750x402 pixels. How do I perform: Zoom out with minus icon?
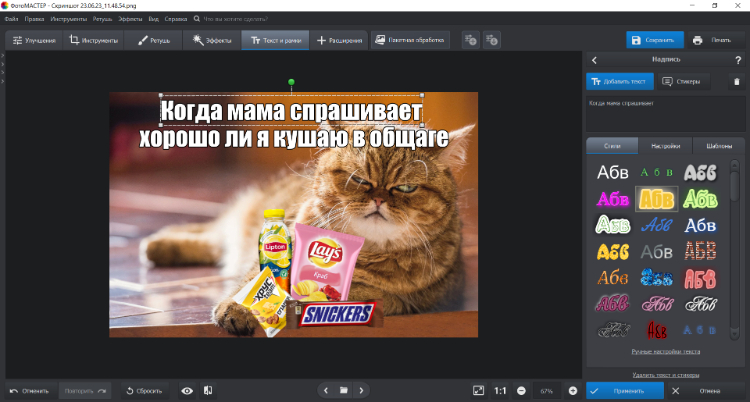pos(521,391)
